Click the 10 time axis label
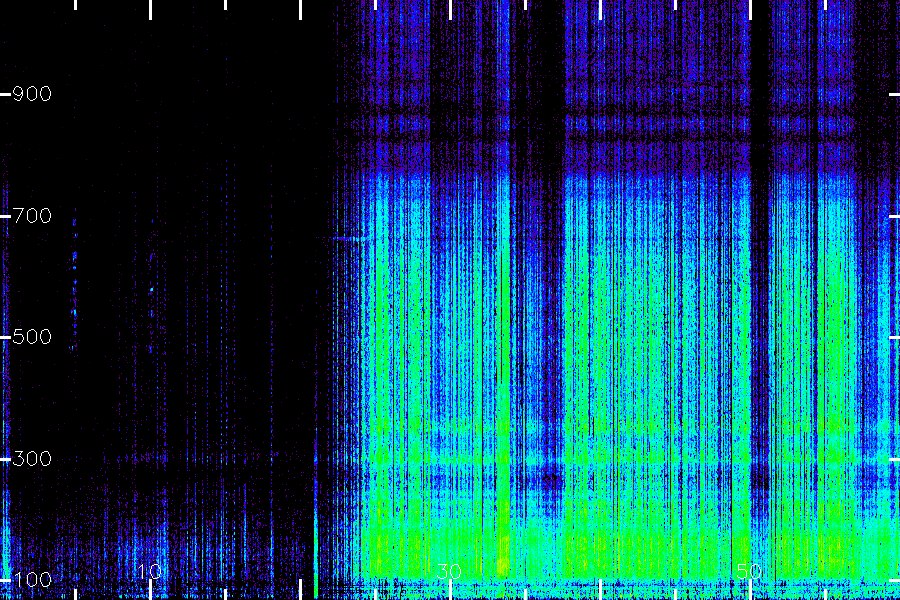The image size is (900, 600). [x=149, y=571]
